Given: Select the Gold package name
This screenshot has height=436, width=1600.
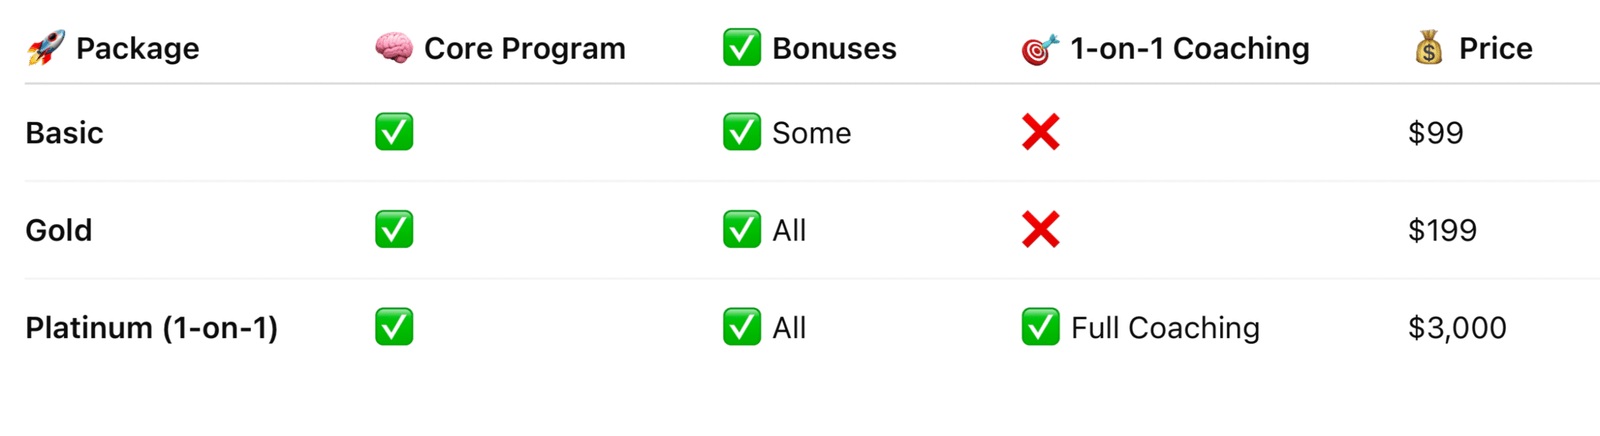Looking at the screenshot, I should [59, 231].
